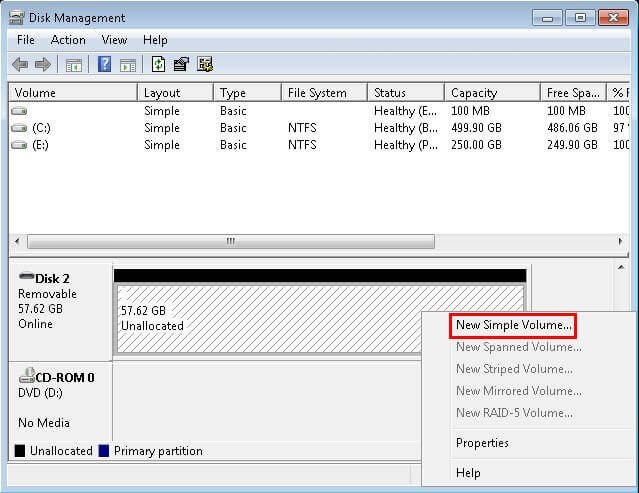Maximize the Disk Management window
The height and width of the screenshot is (493, 639).
580,18
